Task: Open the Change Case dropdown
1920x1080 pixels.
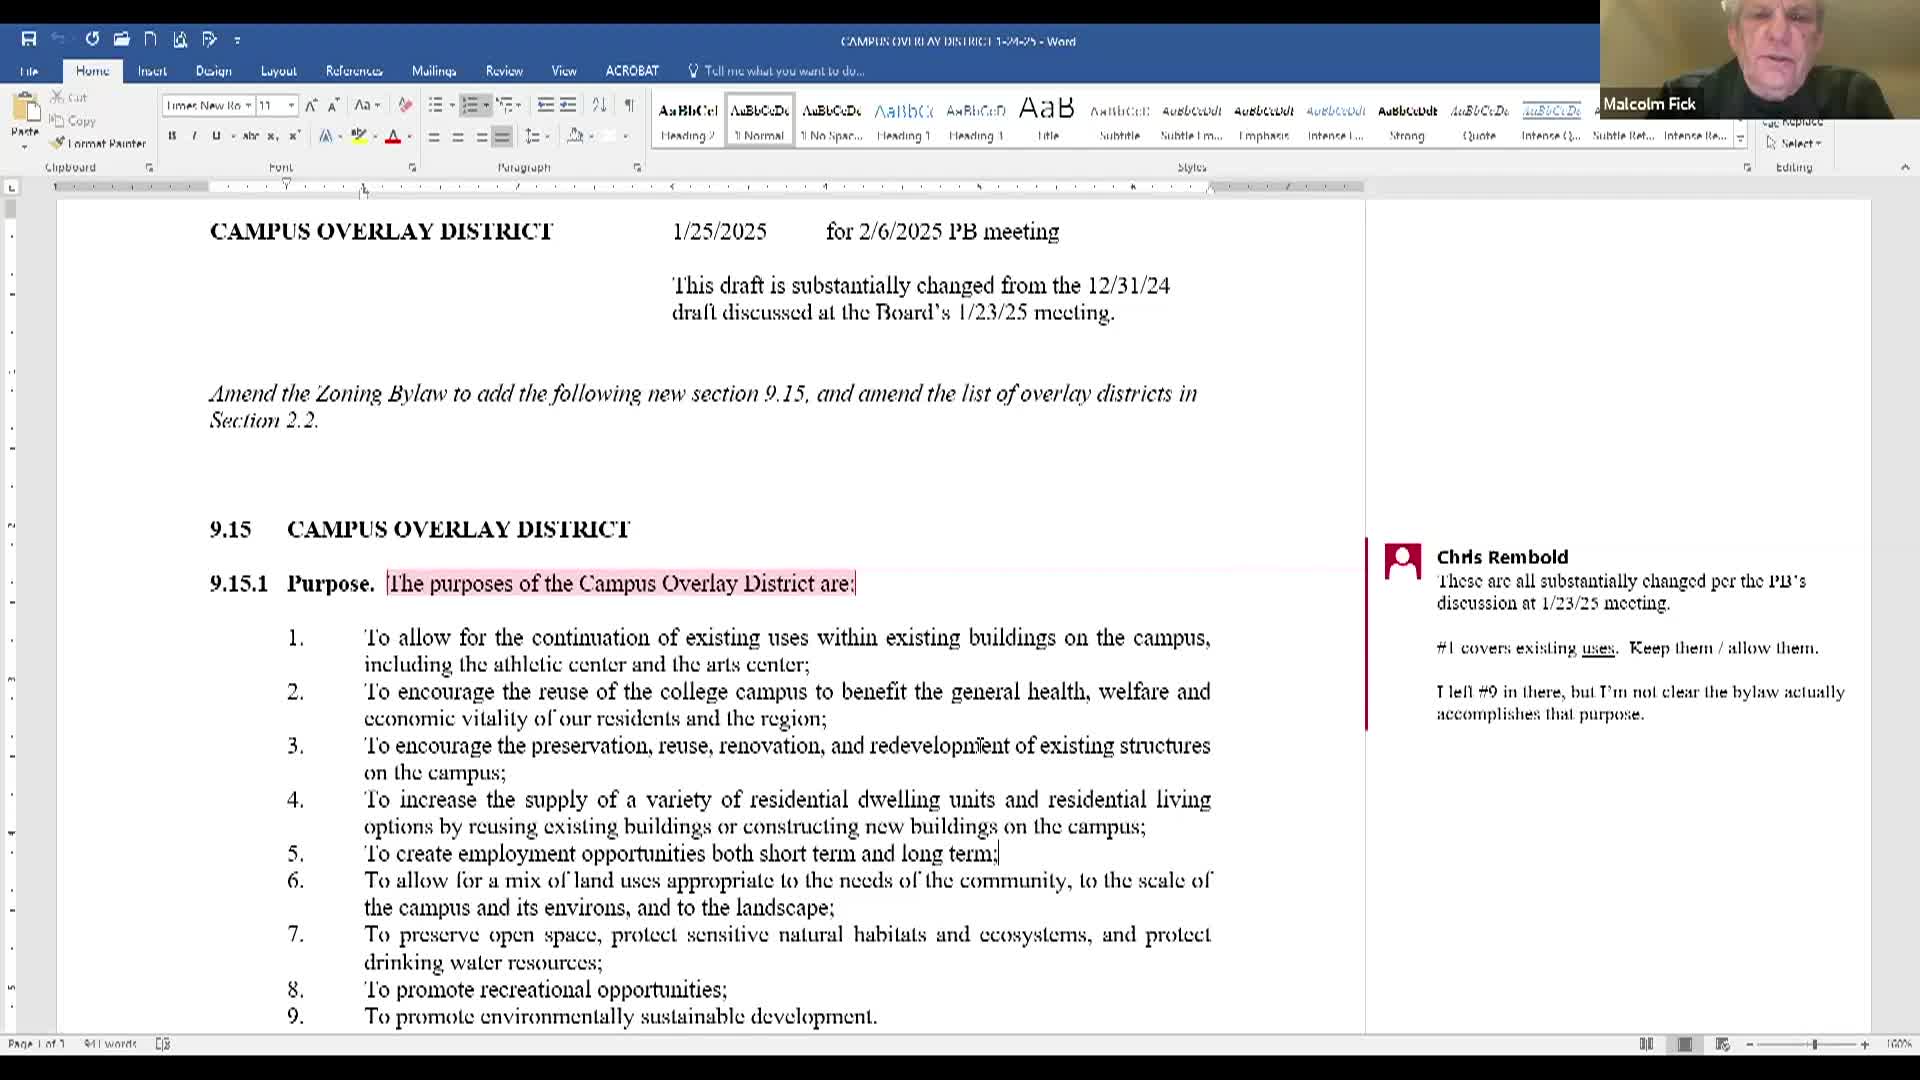Action: pos(368,105)
